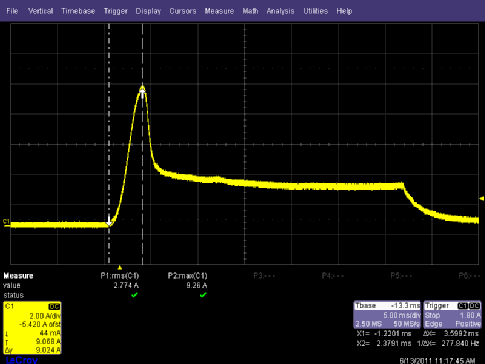Click the green status checkmark under P1

(x=134, y=295)
